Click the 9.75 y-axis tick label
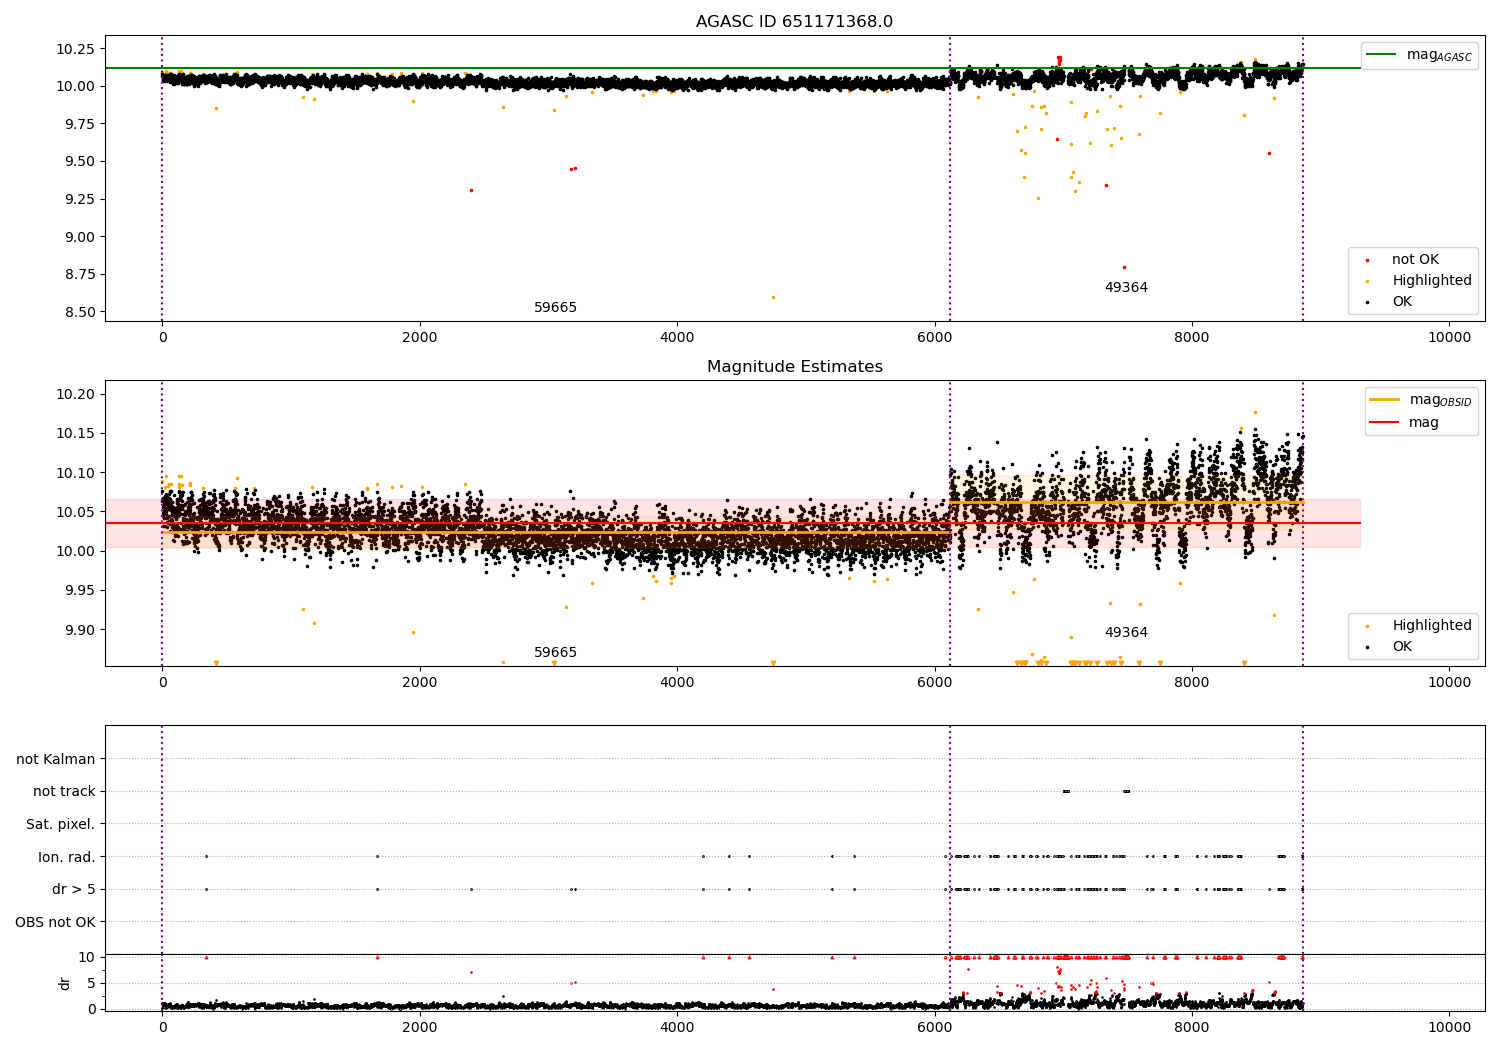1500x1050 pixels. coord(79,124)
